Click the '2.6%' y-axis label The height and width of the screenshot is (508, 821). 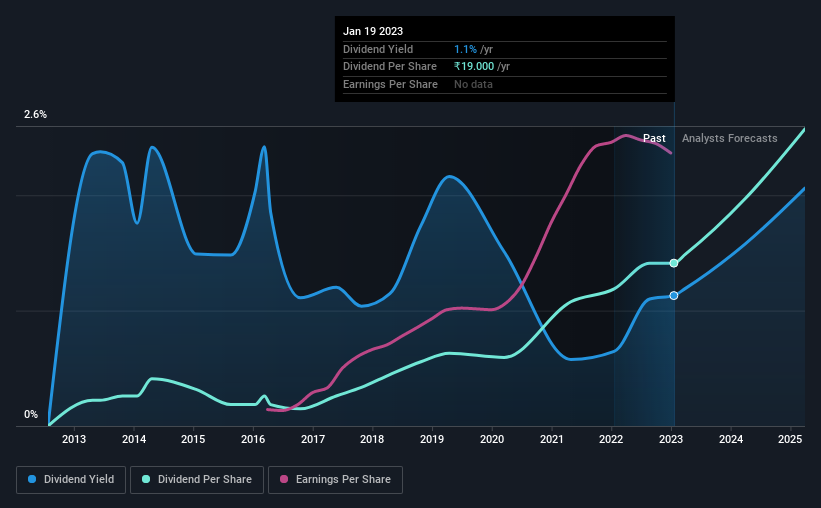click(x=35, y=114)
